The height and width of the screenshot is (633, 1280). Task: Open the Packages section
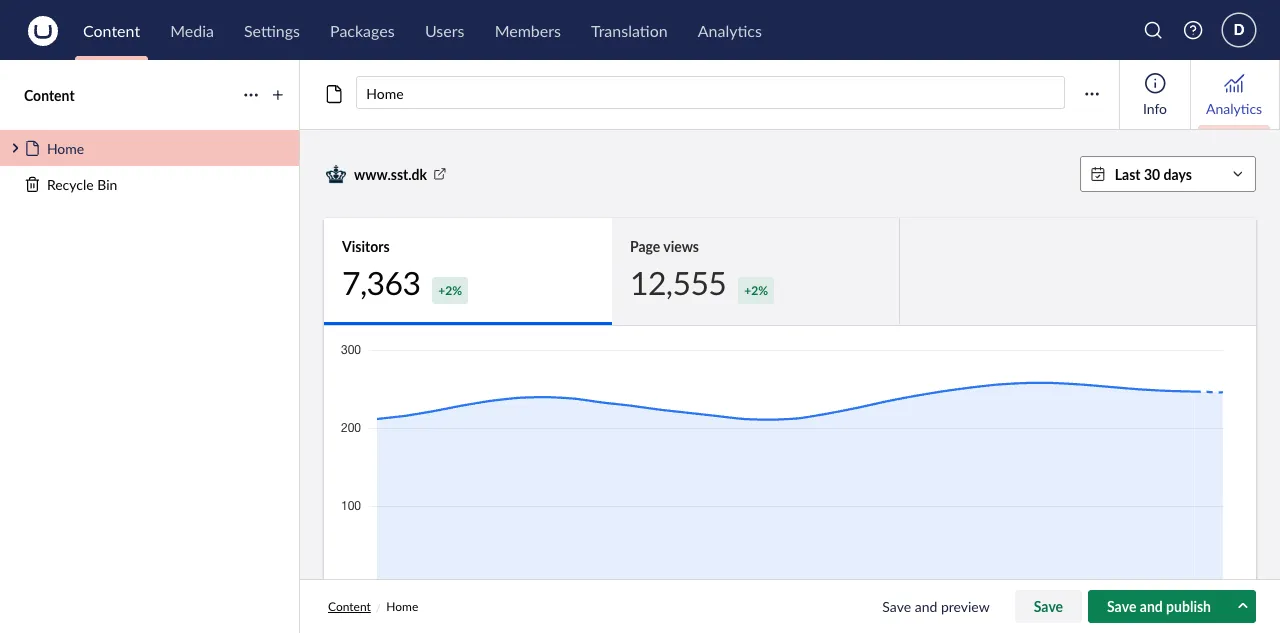[x=362, y=31]
